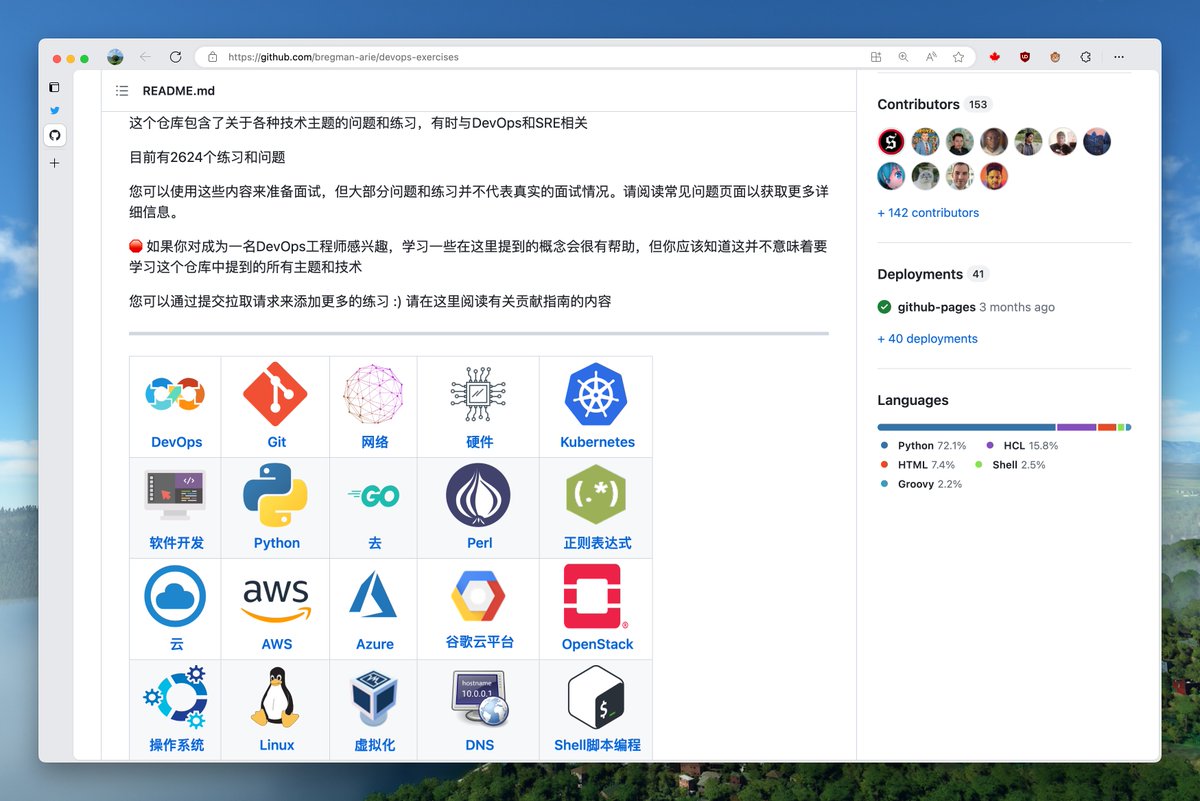Click the red HTML segment of languages bar

point(1107,427)
